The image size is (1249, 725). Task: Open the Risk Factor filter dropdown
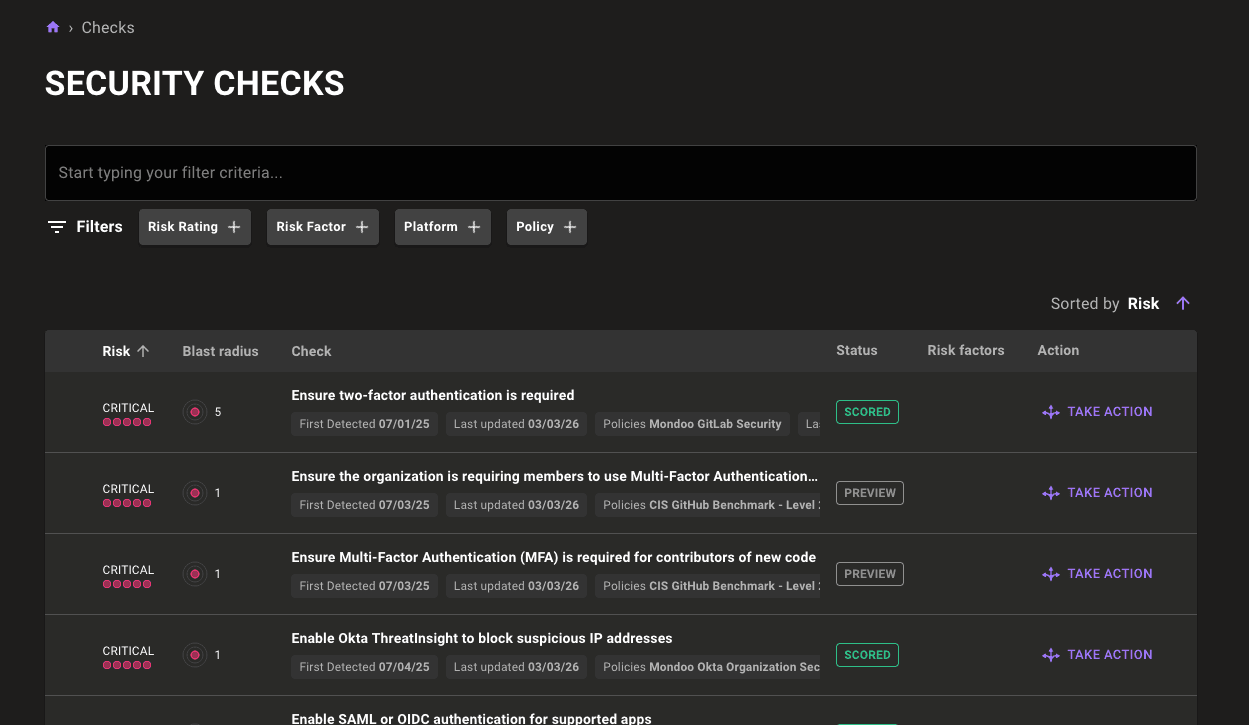tap(322, 227)
